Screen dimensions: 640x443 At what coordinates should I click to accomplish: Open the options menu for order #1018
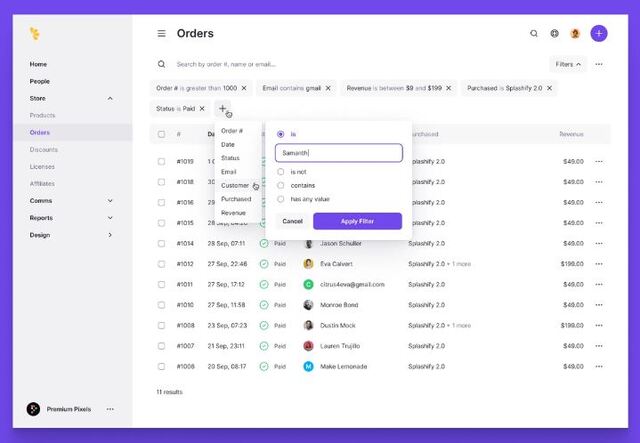coord(599,182)
